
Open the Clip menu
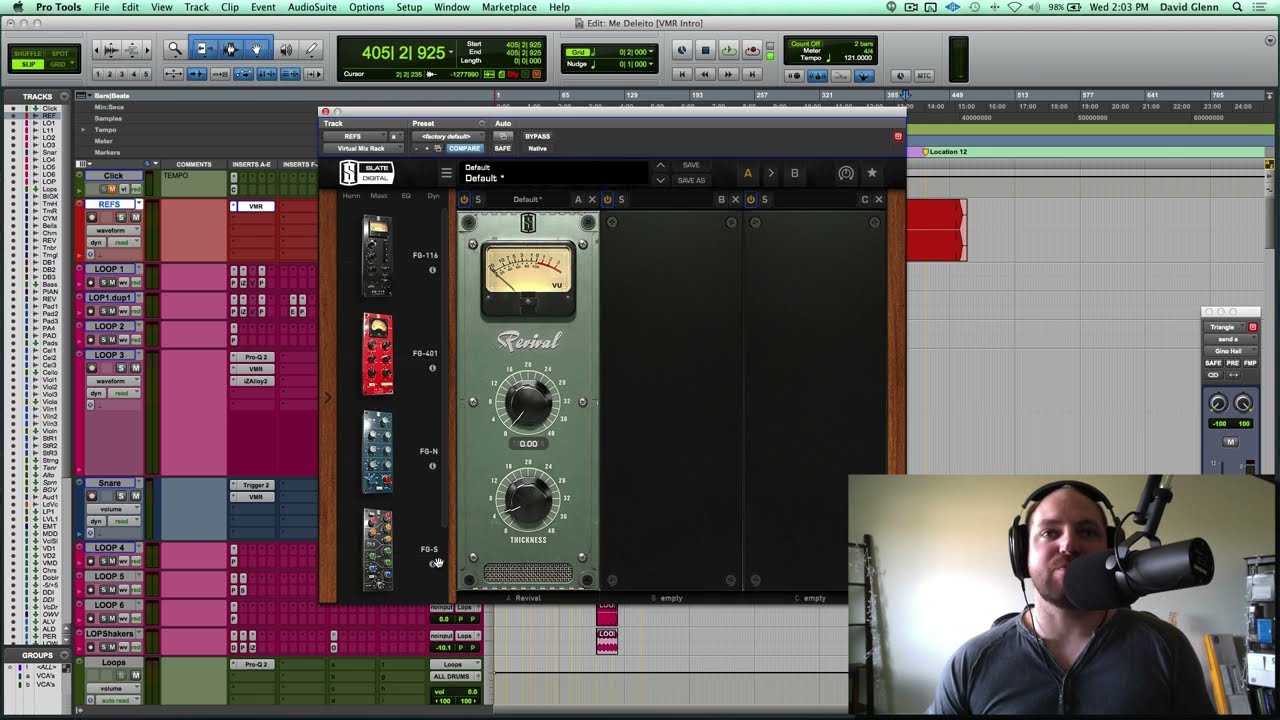click(230, 7)
